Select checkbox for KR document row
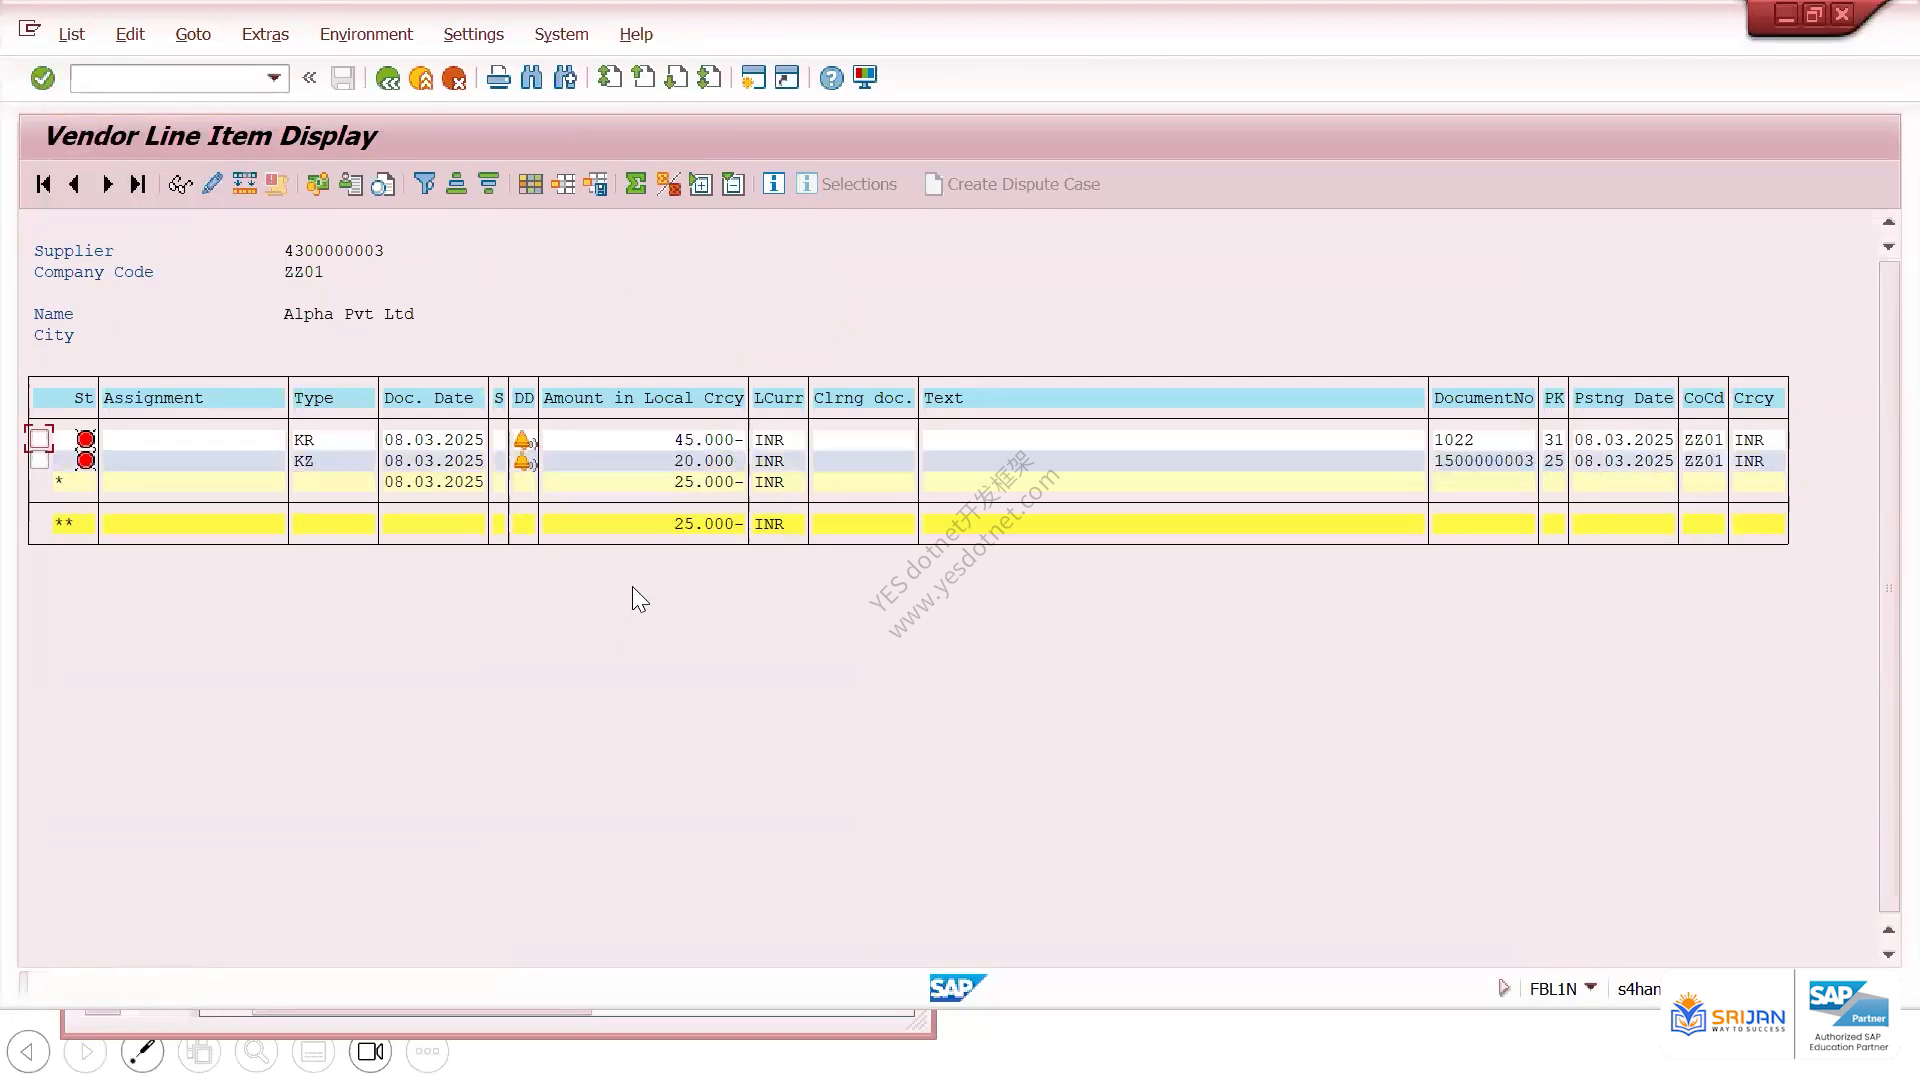This screenshot has width=1920, height=1080. 40,439
